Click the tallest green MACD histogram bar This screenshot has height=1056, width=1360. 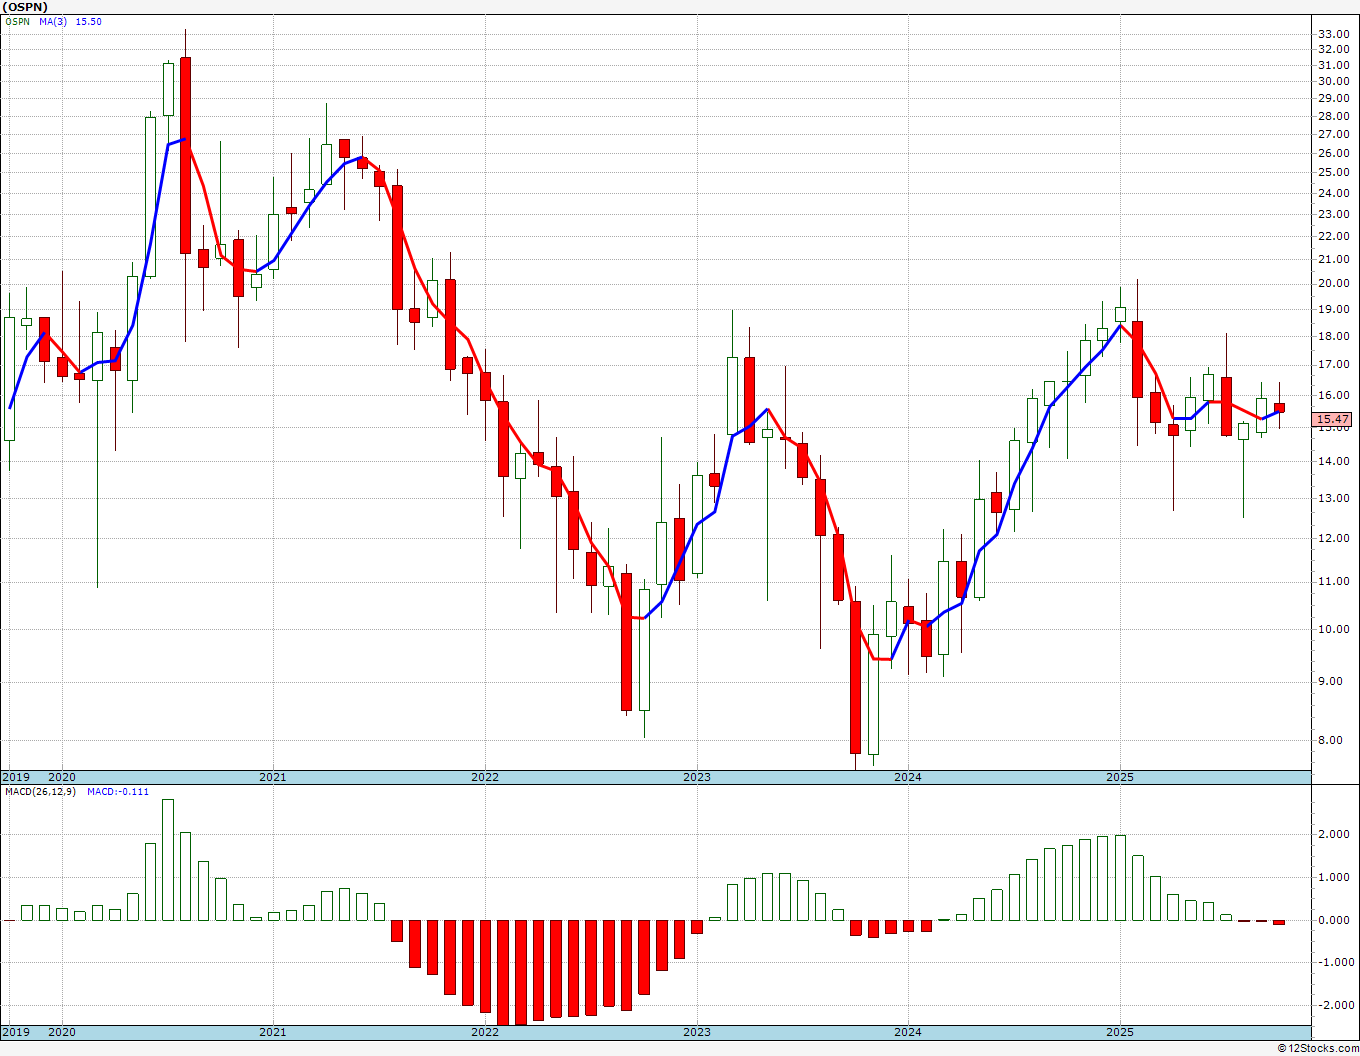click(168, 860)
